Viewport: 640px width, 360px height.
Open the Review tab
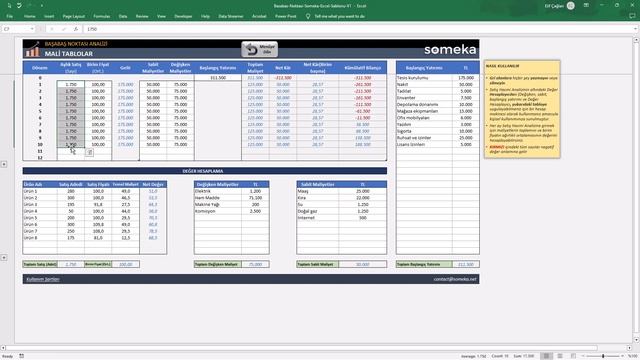(x=142, y=16)
